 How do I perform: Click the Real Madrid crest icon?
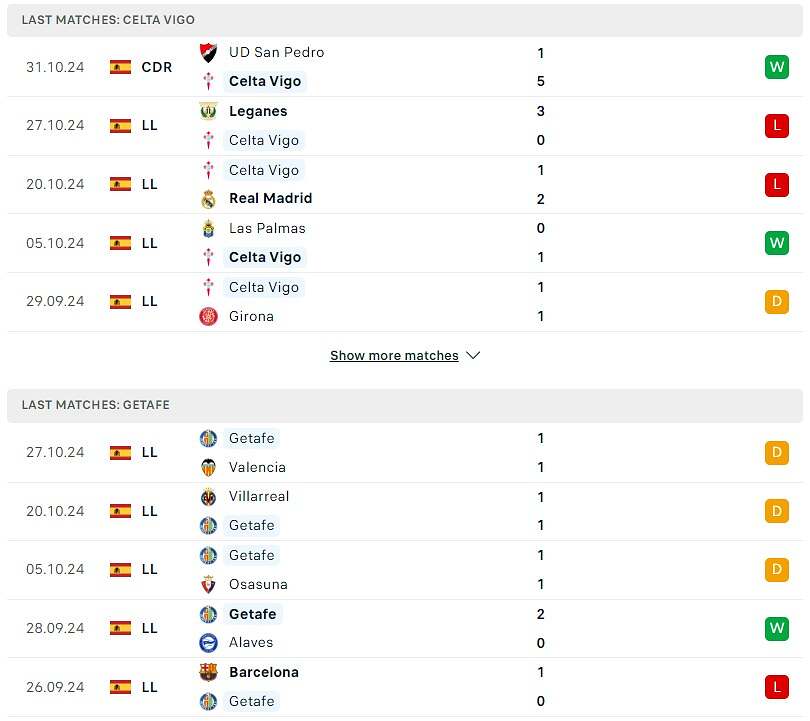click(208, 198)
